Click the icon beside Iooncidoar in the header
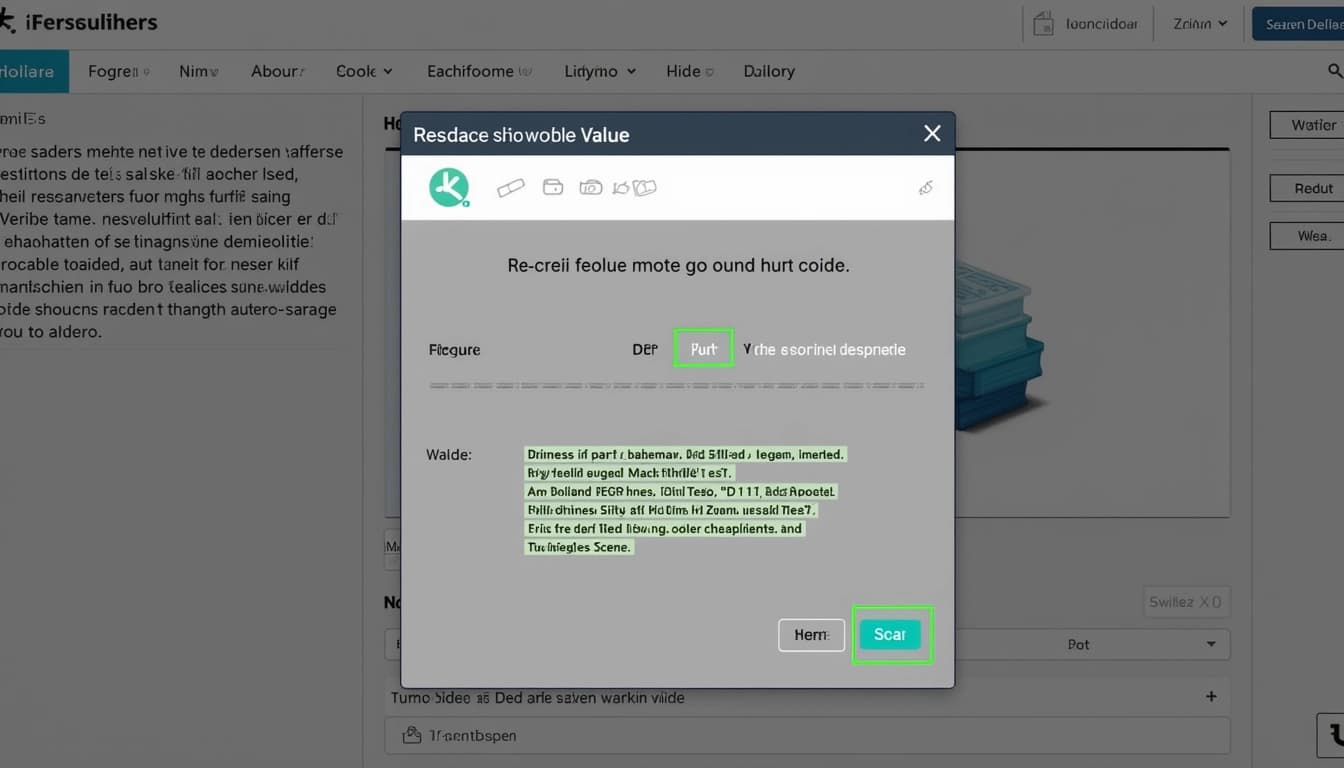 (1043, 24)
